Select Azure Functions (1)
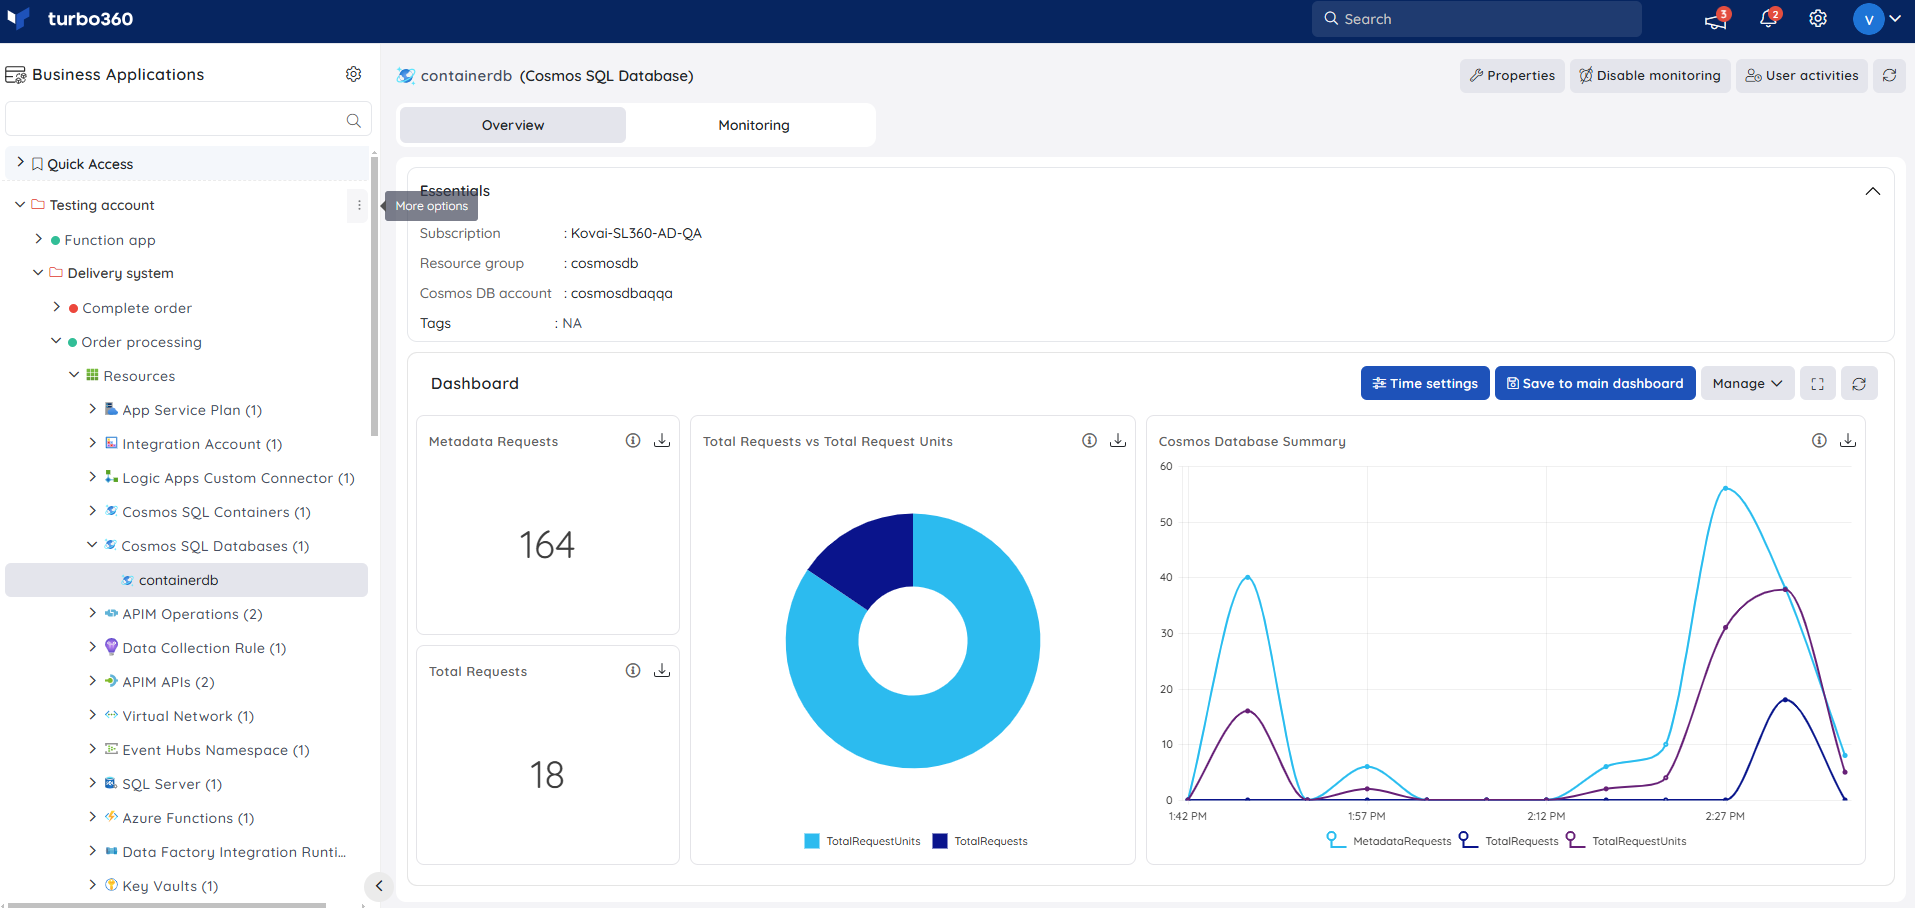 (x=188, y=818)
